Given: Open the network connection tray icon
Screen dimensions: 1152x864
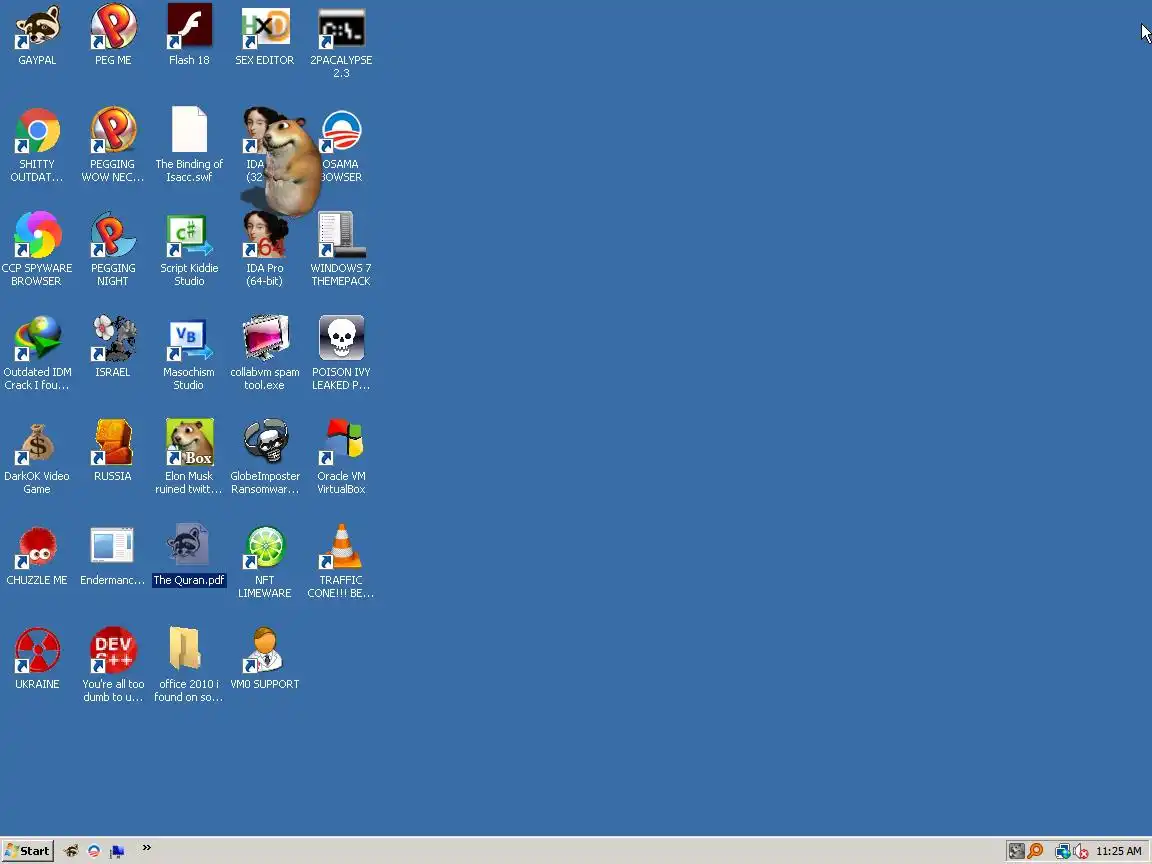Looking at the screenshot, I should coord(1062,852).
